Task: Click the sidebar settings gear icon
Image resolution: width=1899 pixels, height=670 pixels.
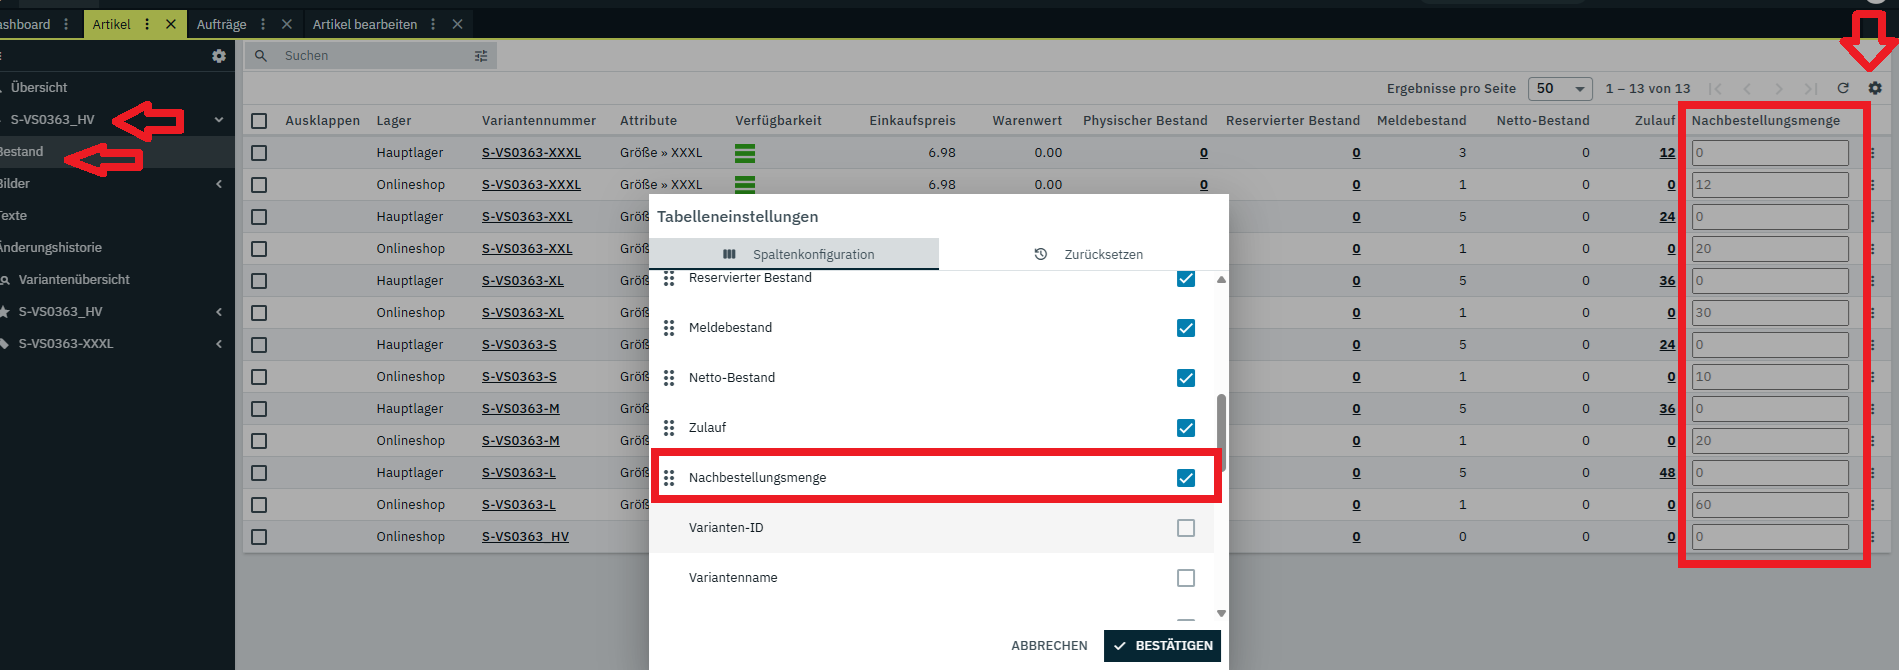Action: coord(219,56)
